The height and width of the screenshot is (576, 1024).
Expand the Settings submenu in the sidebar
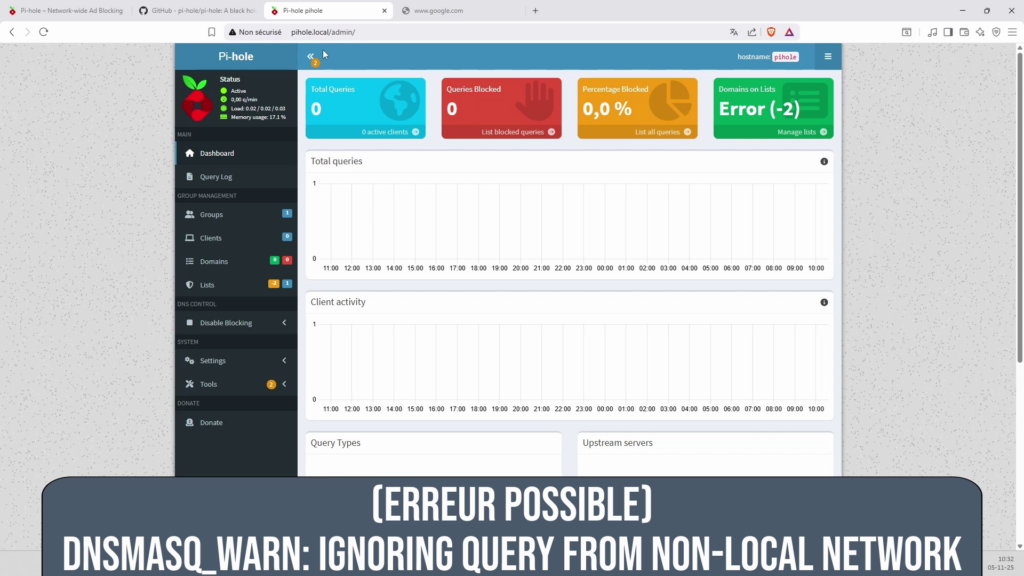236,361
